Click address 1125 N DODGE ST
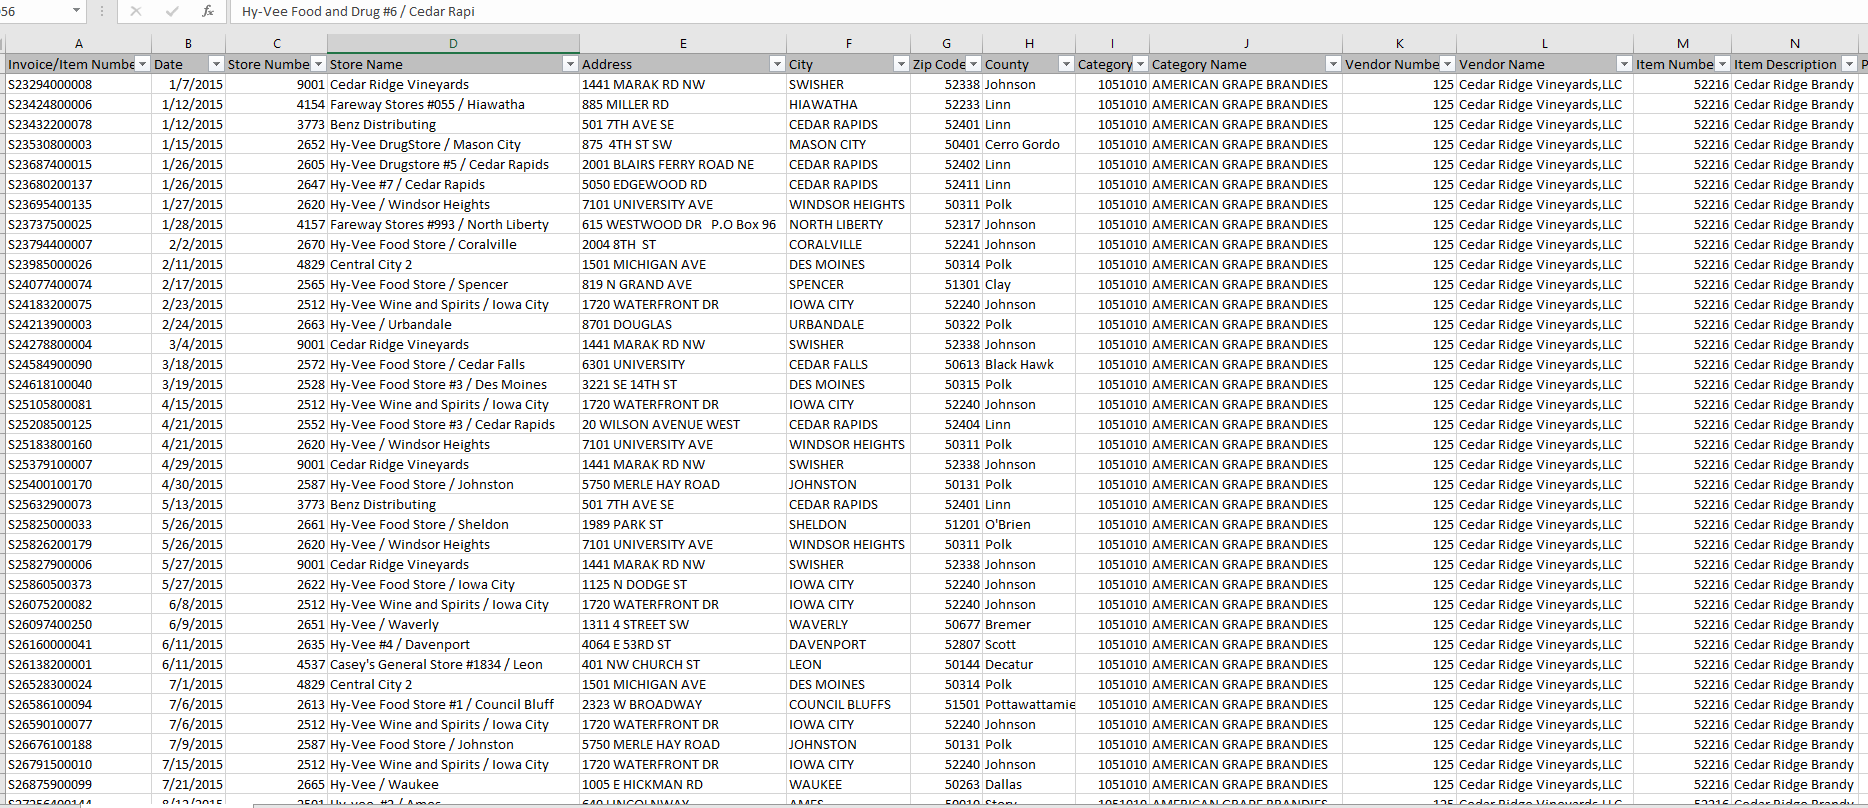 click(x=683, y=584)
